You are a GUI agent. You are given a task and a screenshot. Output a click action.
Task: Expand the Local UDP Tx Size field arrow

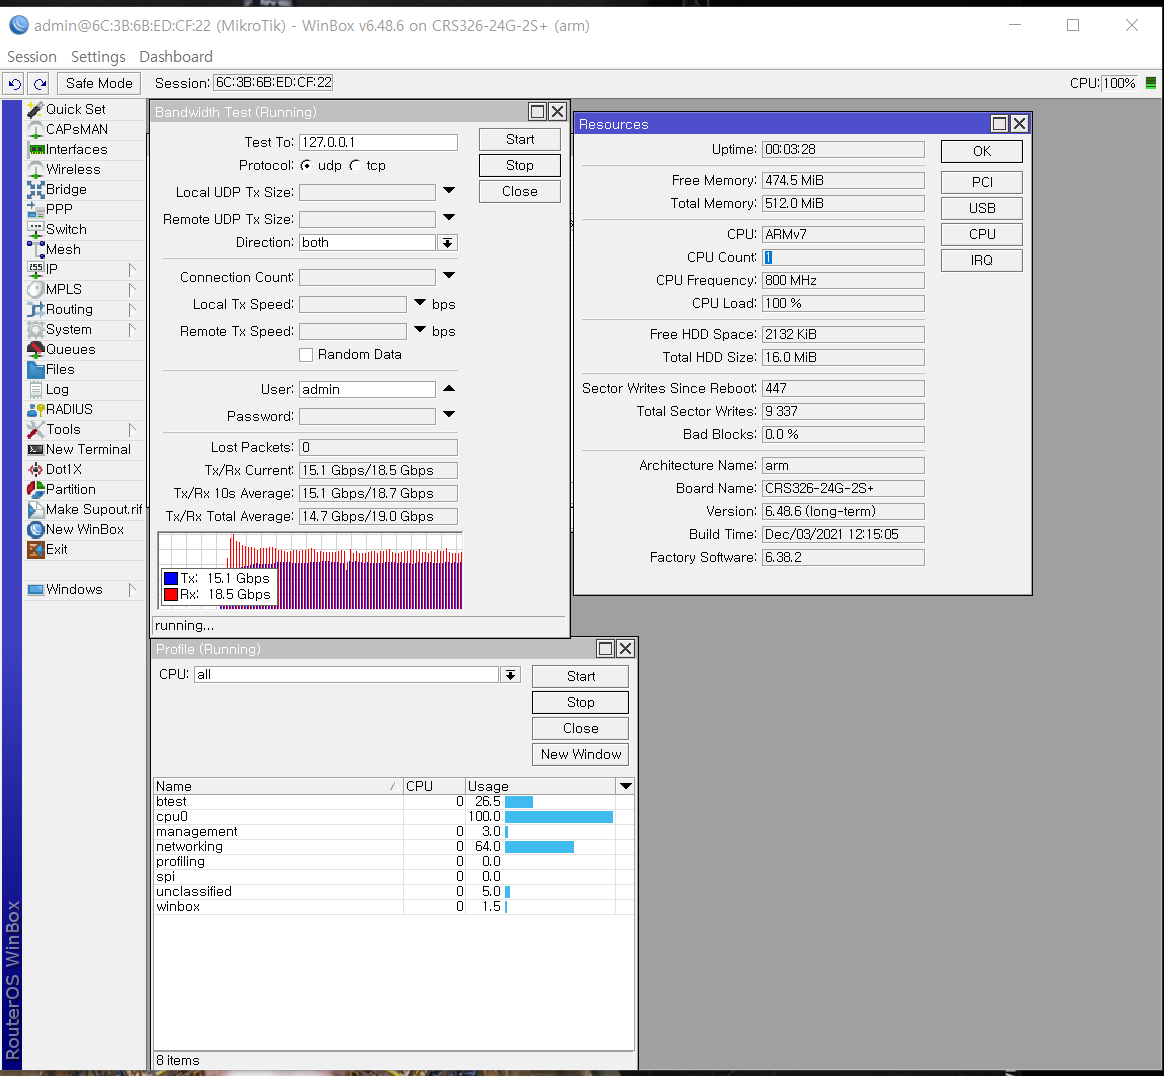coord(449,191)
